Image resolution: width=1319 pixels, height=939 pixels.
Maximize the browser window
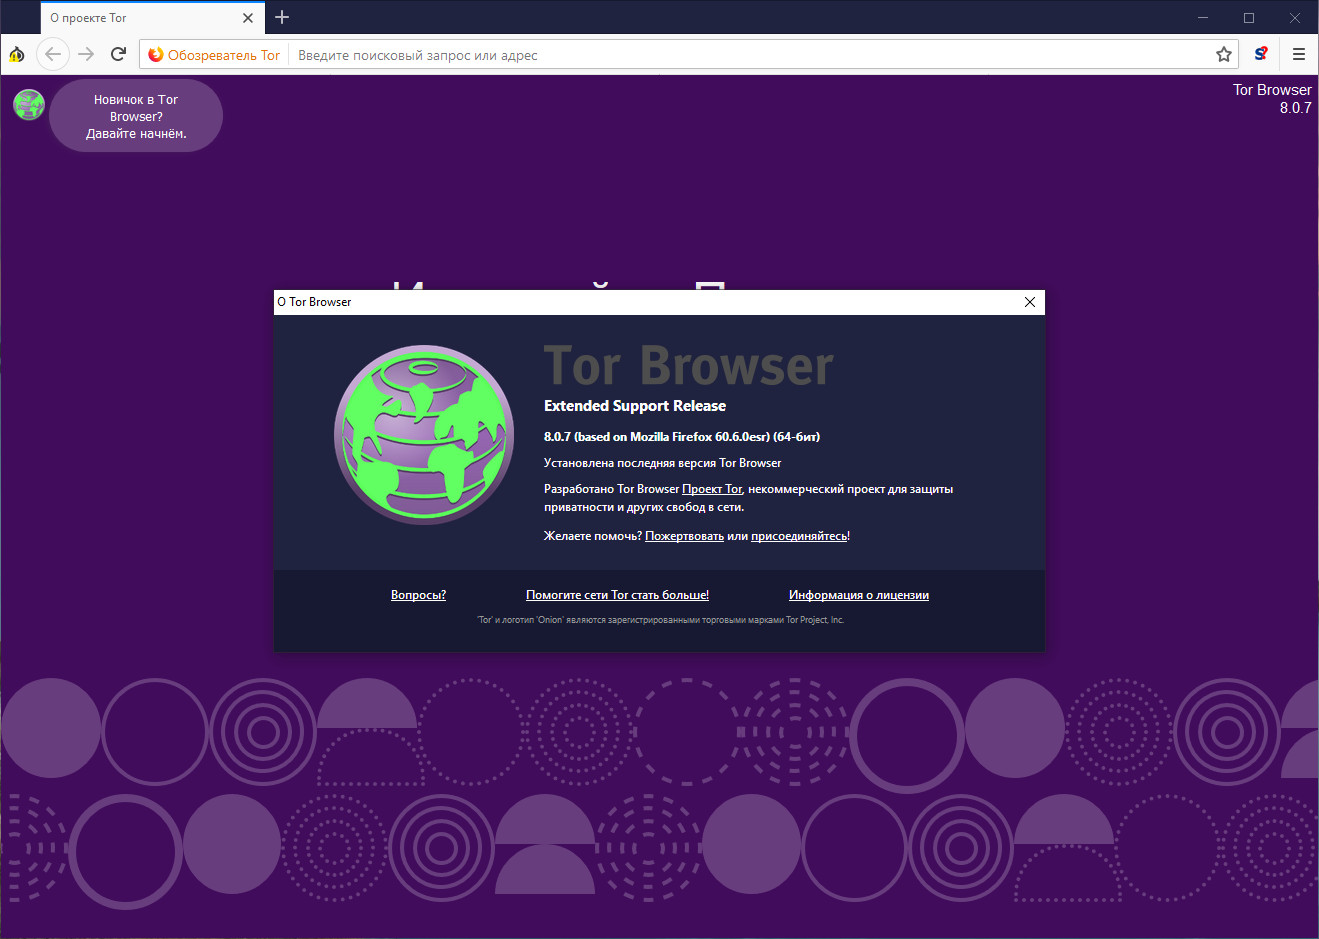tap(1249, 18)
